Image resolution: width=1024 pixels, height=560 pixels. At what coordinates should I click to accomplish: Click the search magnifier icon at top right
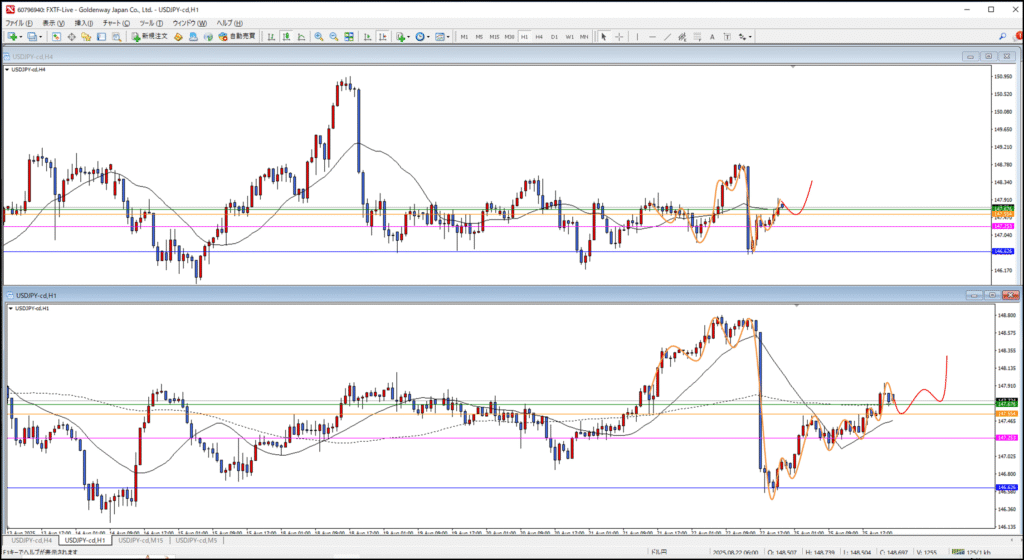pyautogui.click(x=1003, y=37)
